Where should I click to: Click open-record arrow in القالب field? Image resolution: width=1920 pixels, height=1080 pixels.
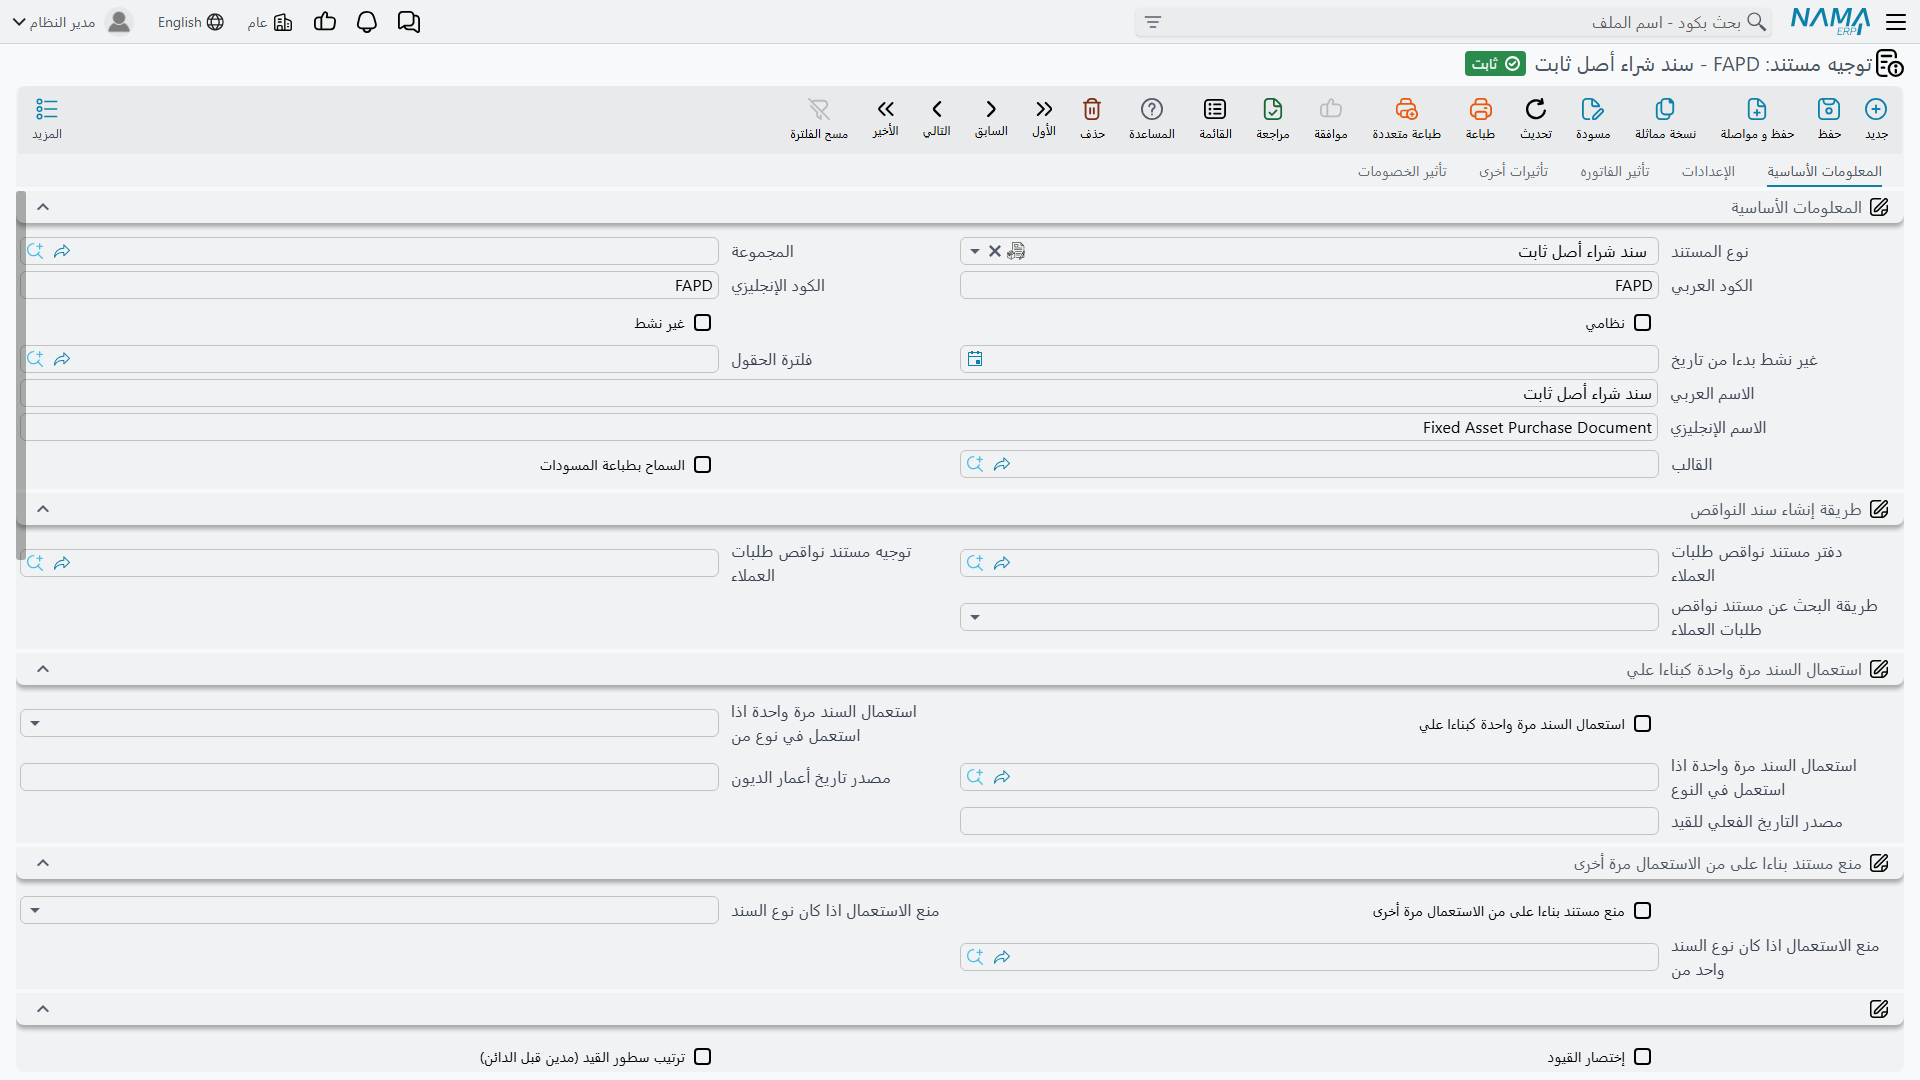coord(1002,464)
